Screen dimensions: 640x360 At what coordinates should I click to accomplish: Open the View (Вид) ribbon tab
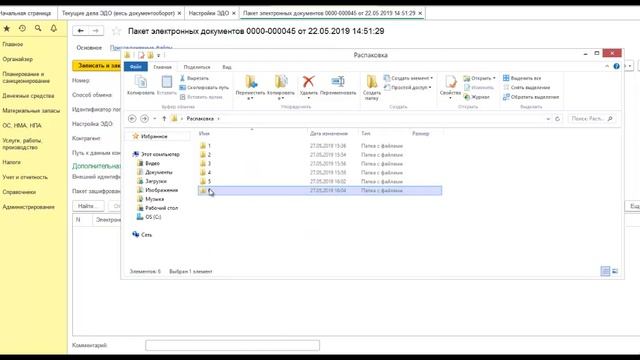pos(227,67)
